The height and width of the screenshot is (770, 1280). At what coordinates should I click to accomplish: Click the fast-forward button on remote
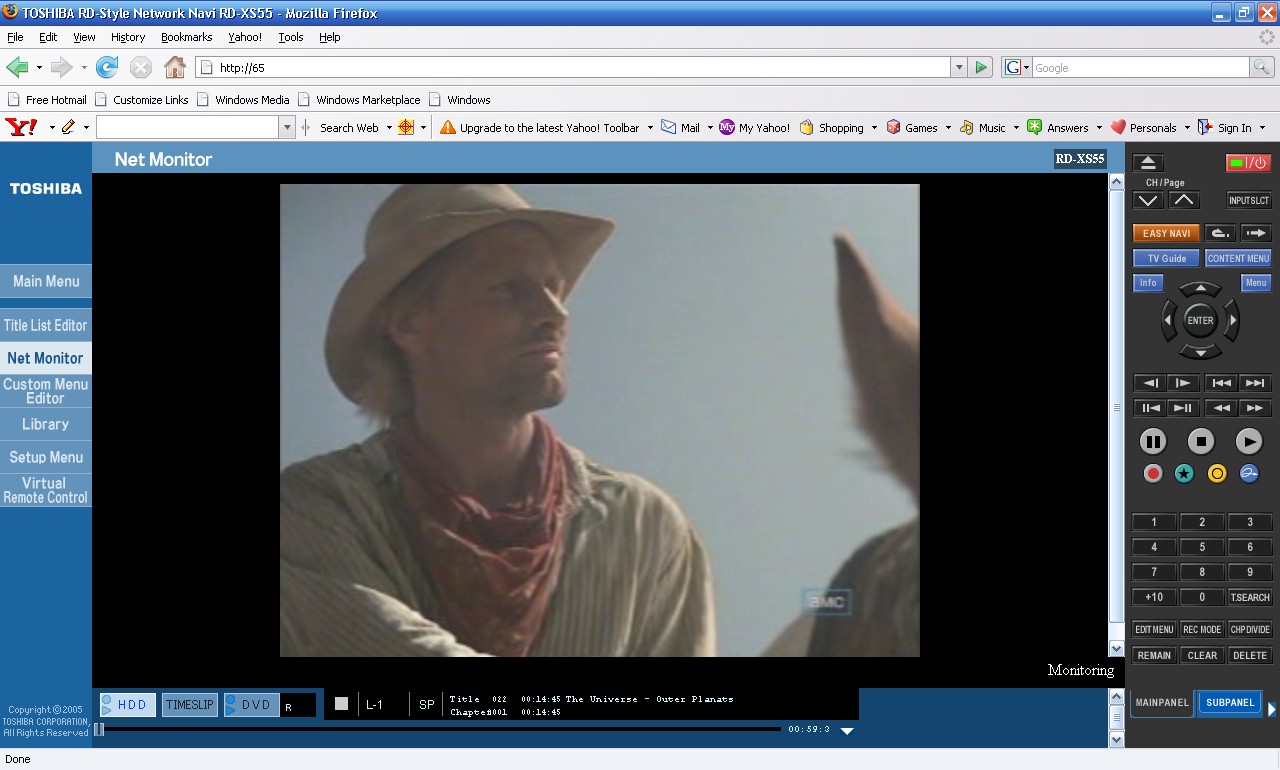1254,408
